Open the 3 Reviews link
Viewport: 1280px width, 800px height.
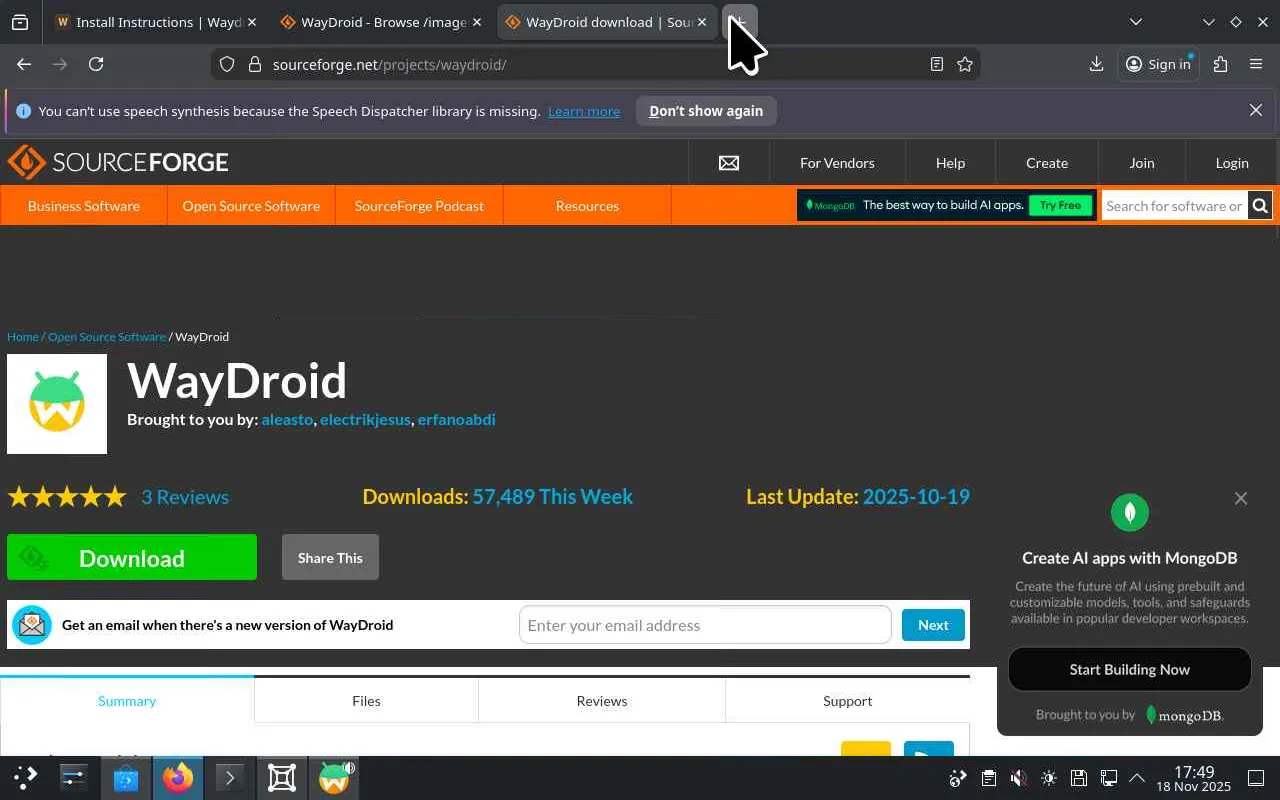pos(185,497)
